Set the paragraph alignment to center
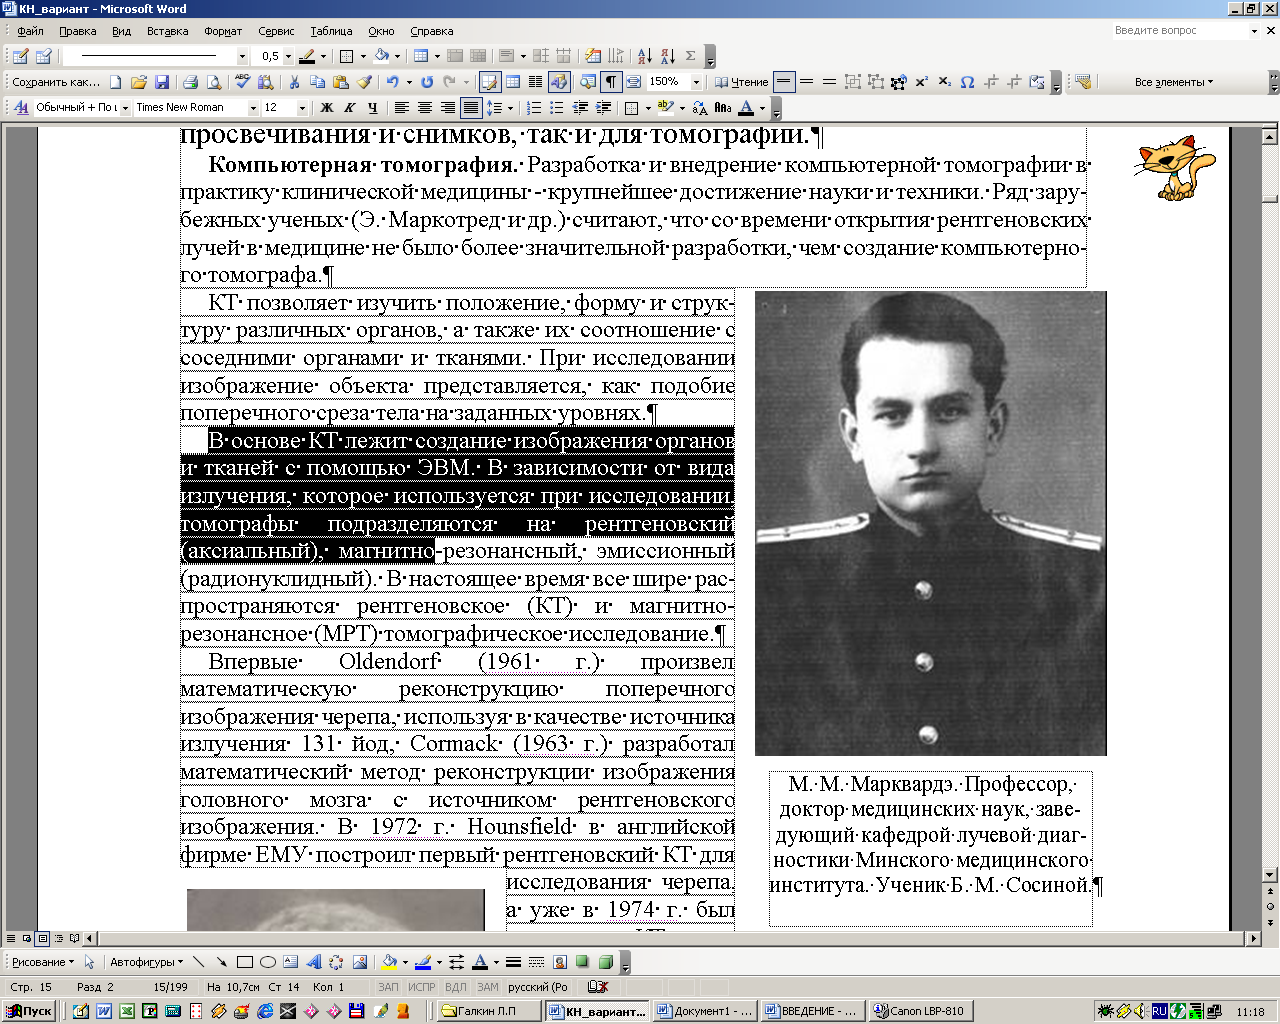This screenshot has height=1024, width=1280. (424, 107)
